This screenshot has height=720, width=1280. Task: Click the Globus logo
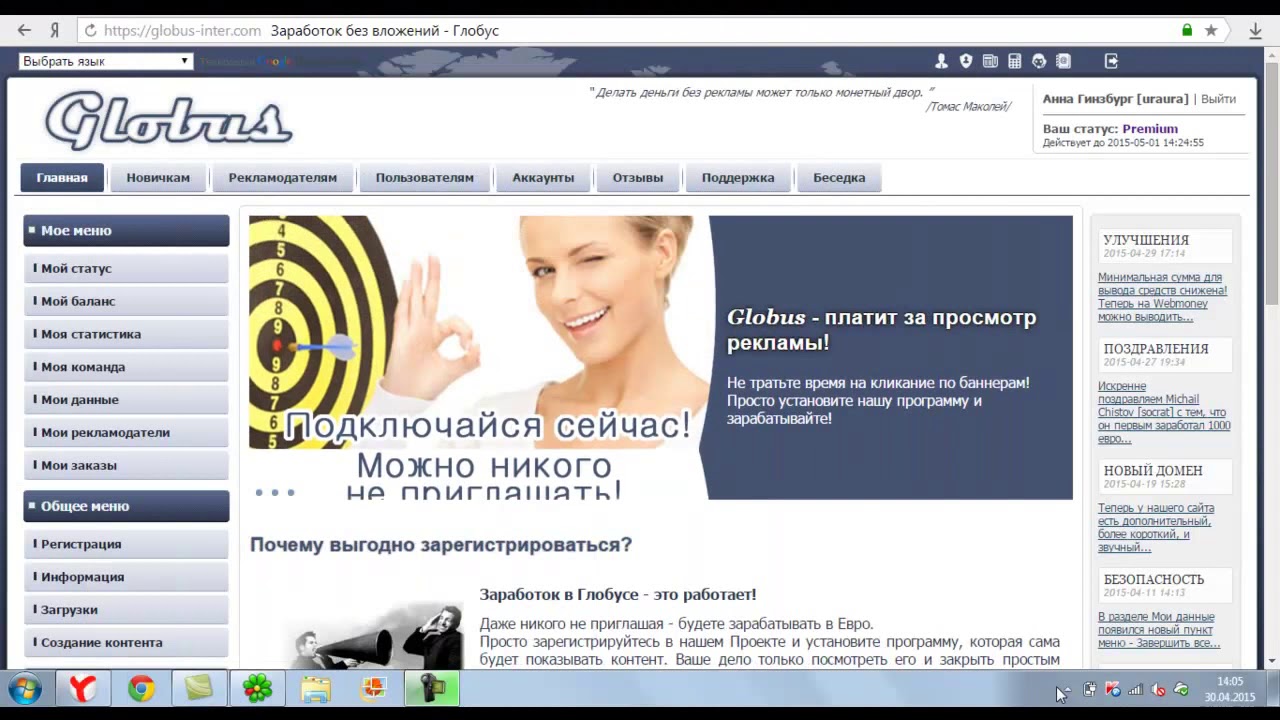(x=168, y=120)
